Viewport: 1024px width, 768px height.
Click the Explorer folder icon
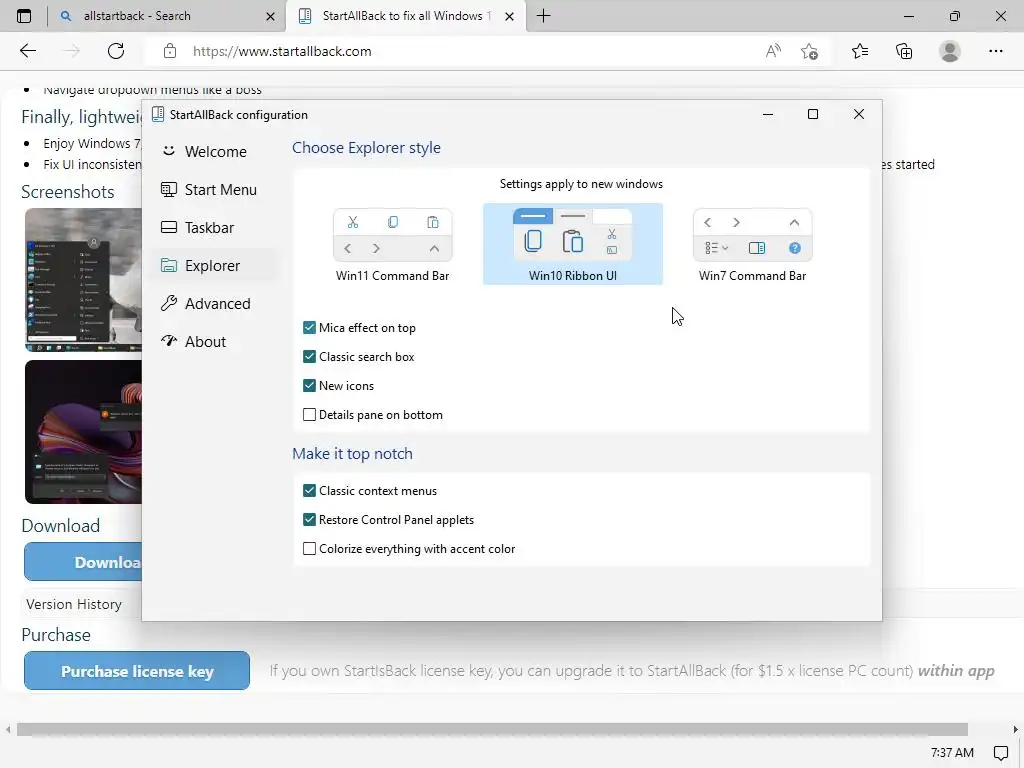168,265
